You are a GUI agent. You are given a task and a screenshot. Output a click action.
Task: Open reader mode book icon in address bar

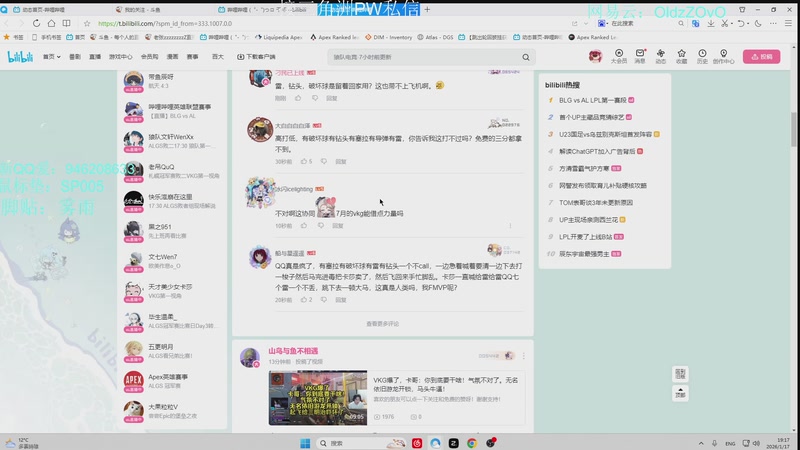66,23
